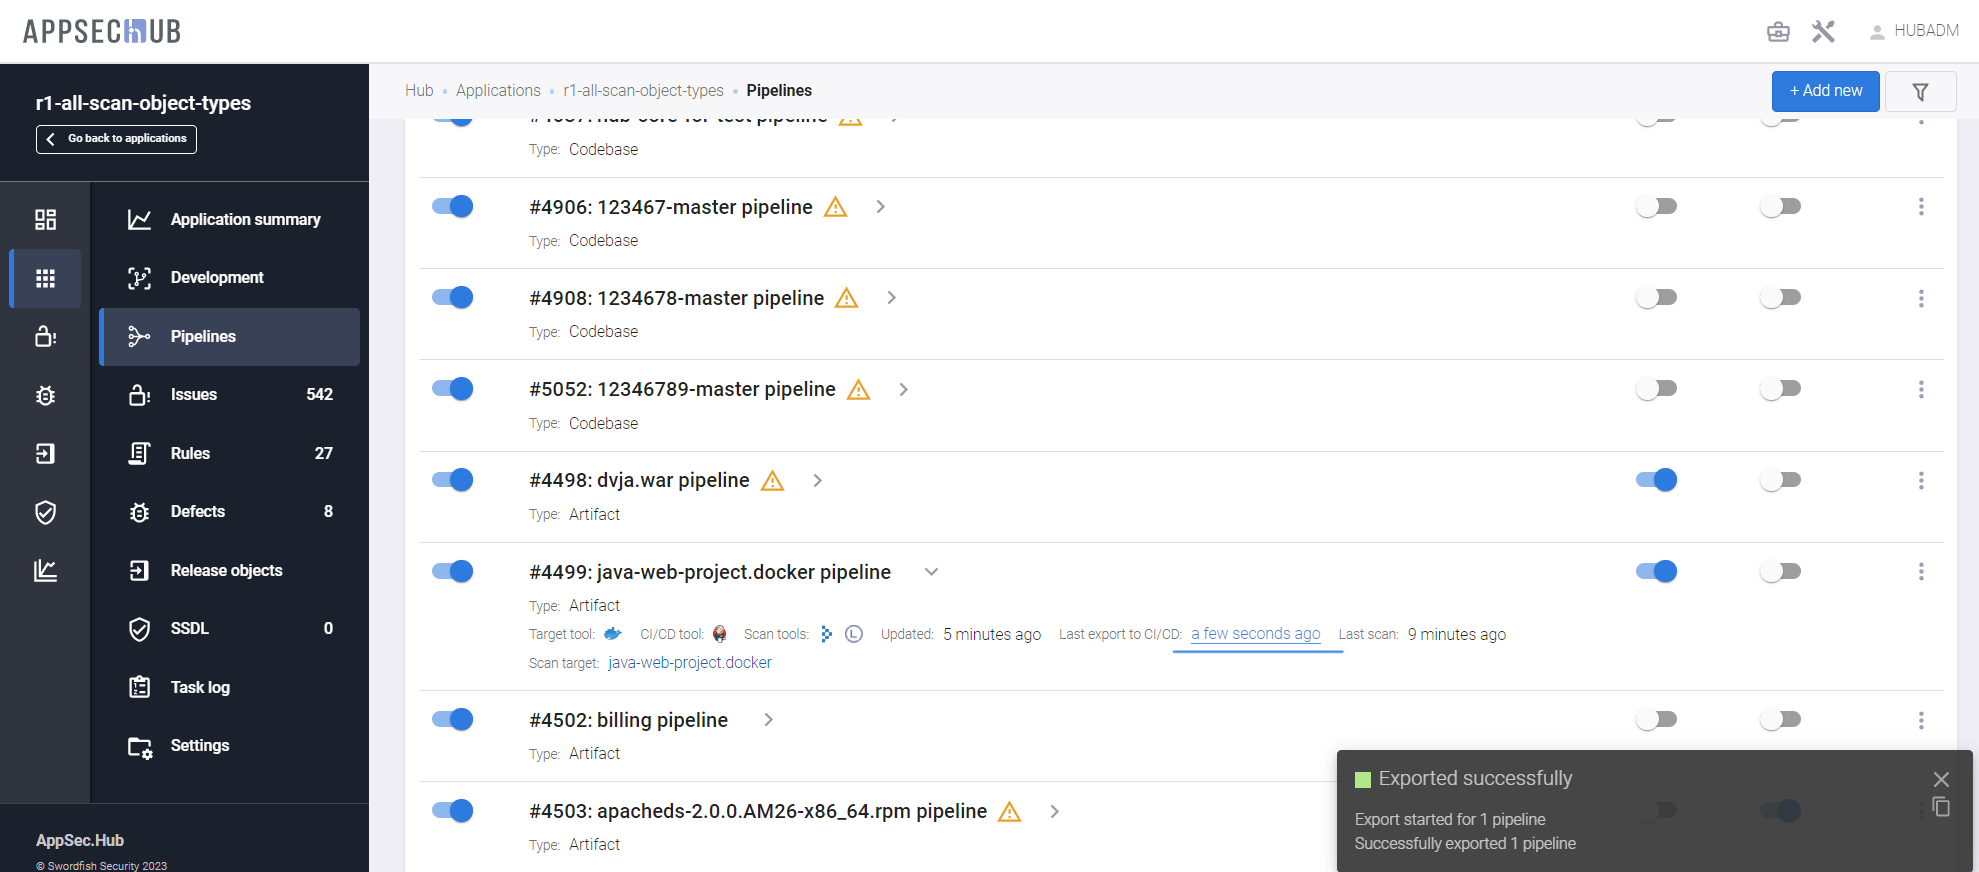
Task: Expand the #4502 billing pipeline row
Action: coord(768,720)
